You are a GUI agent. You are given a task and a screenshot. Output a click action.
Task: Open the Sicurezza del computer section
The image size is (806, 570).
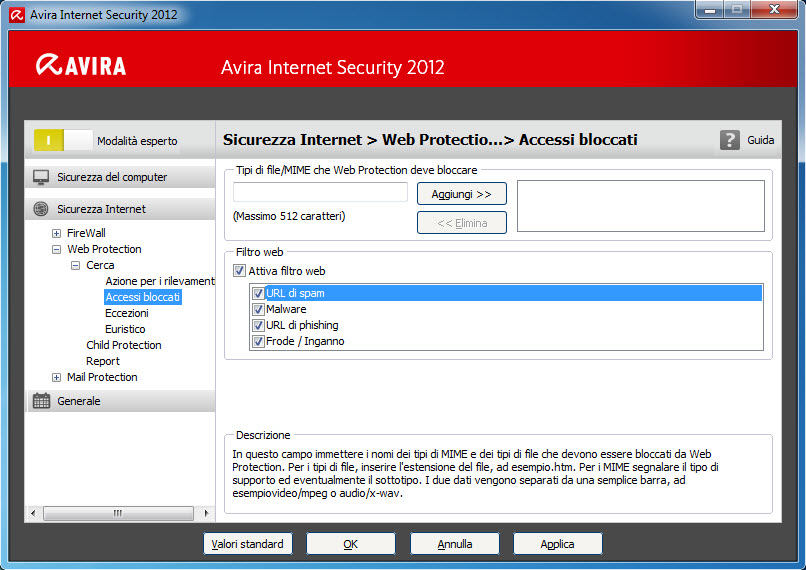120,177
